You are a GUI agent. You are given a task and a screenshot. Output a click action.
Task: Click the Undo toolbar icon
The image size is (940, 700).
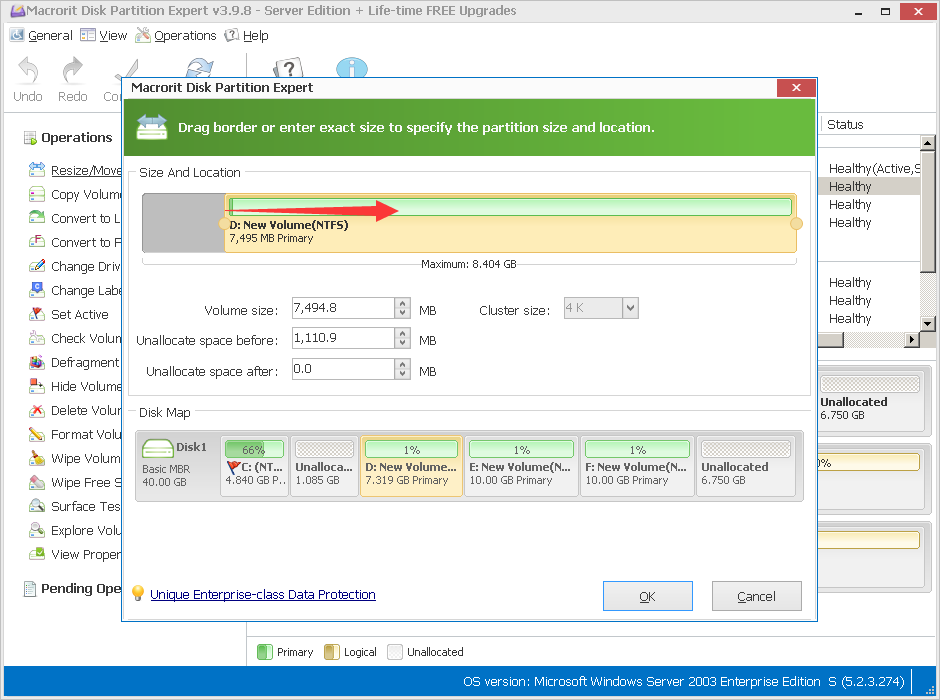click(28, 70)
